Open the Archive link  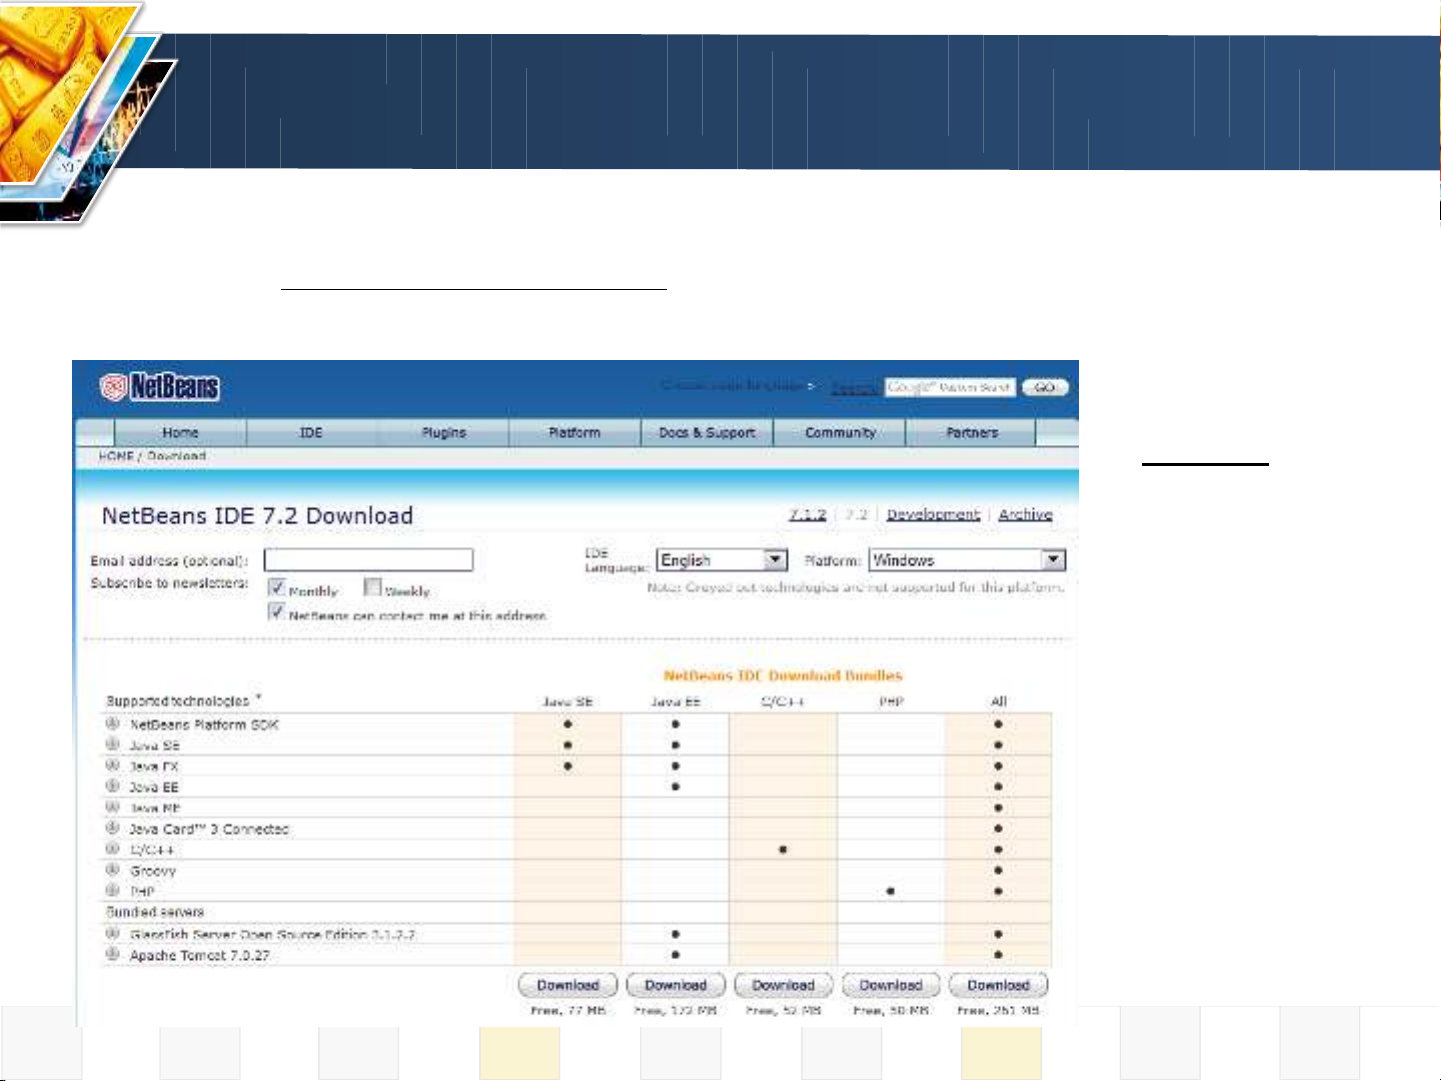(x=1025, y=514)
